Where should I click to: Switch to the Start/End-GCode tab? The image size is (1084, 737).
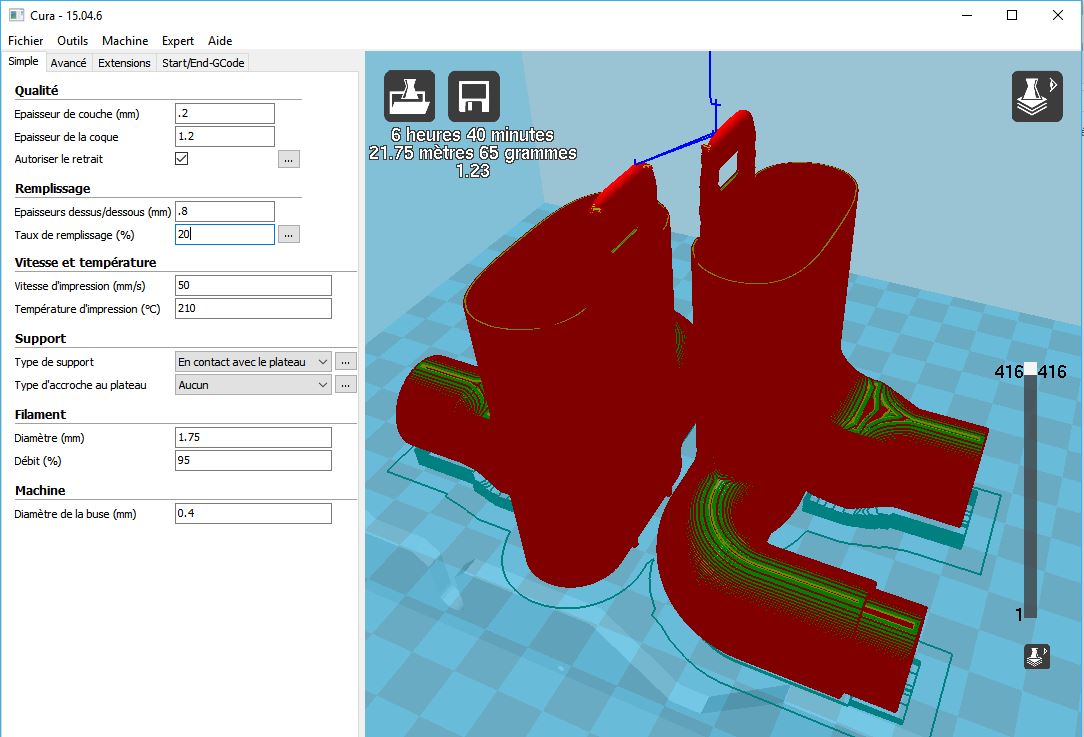click(x=203, y=62)
